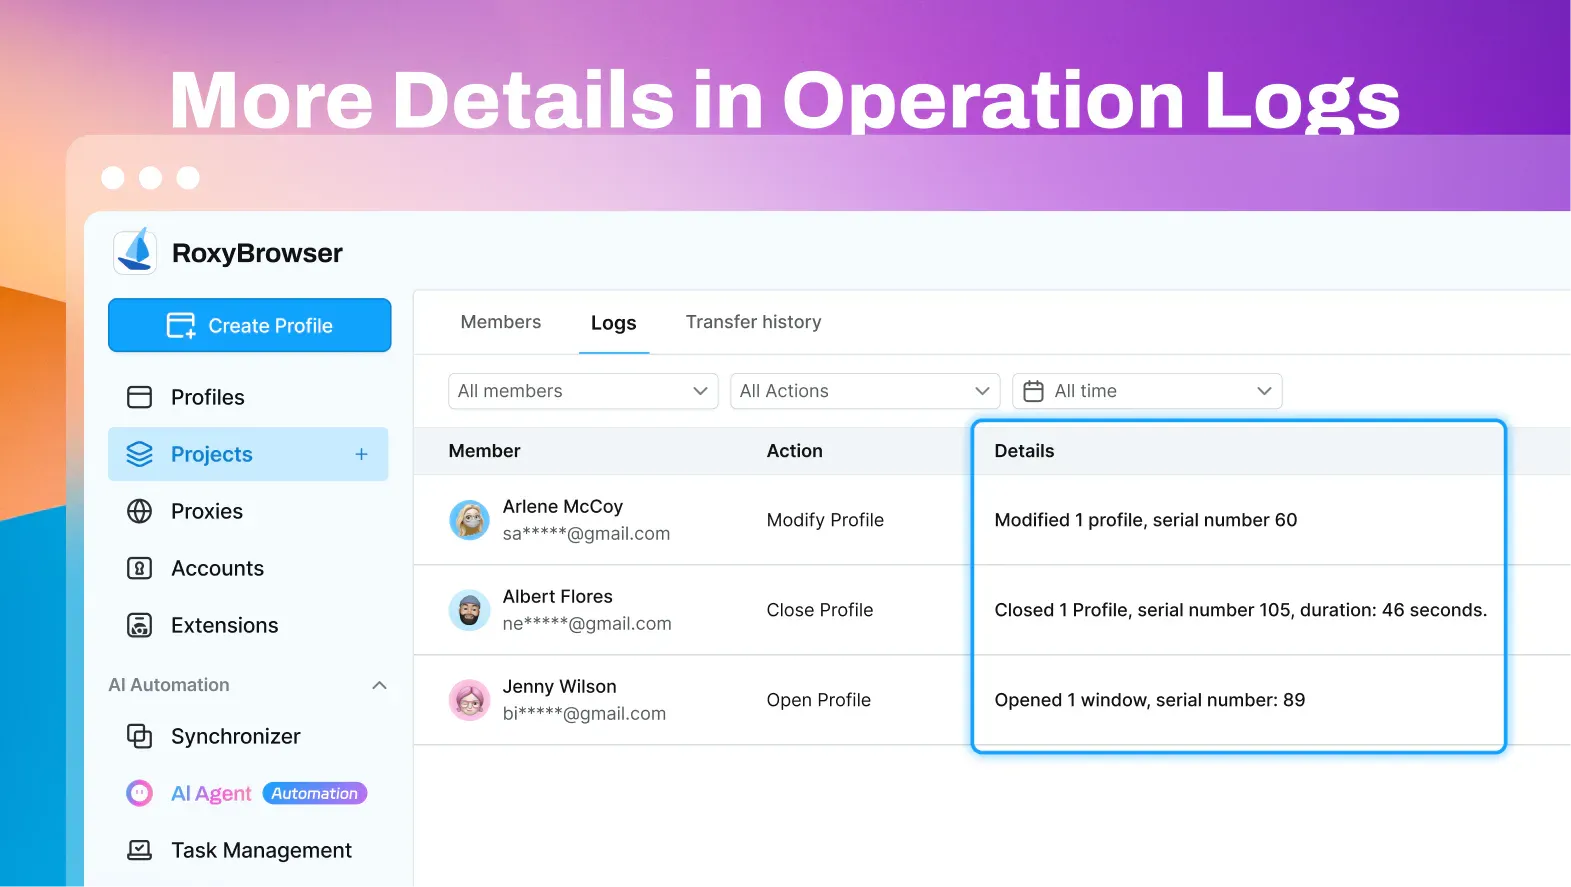Click 'Opened 1 window, serial number: 89'

(1150, 700)
